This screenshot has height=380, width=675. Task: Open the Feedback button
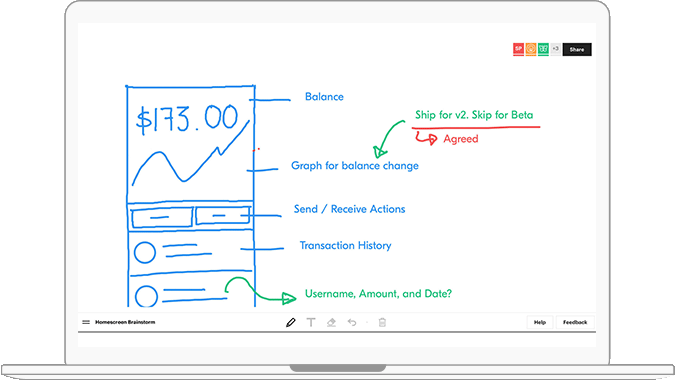pos(575,322)
